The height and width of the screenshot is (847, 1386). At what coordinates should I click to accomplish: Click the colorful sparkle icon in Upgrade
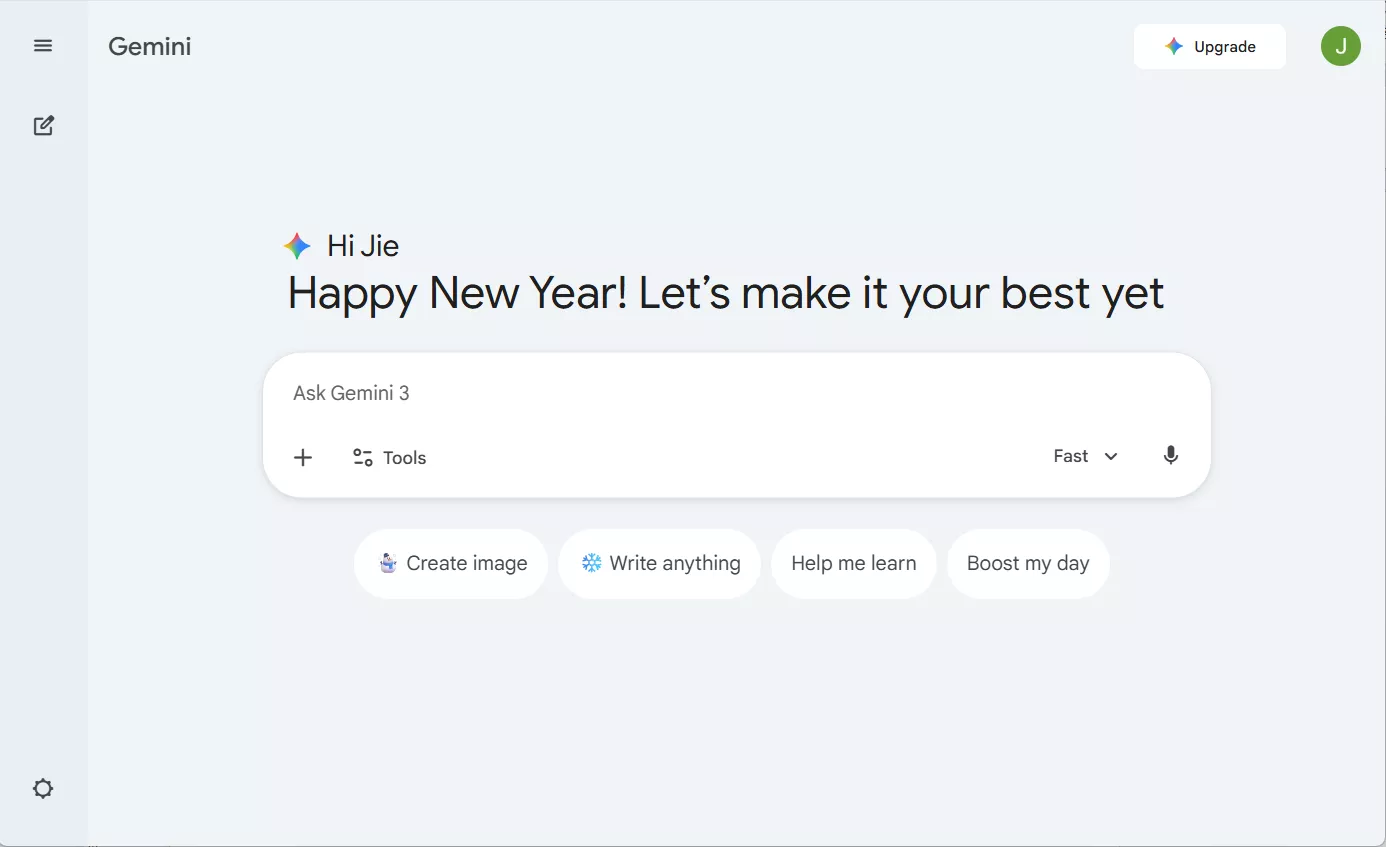(1174, 47)
